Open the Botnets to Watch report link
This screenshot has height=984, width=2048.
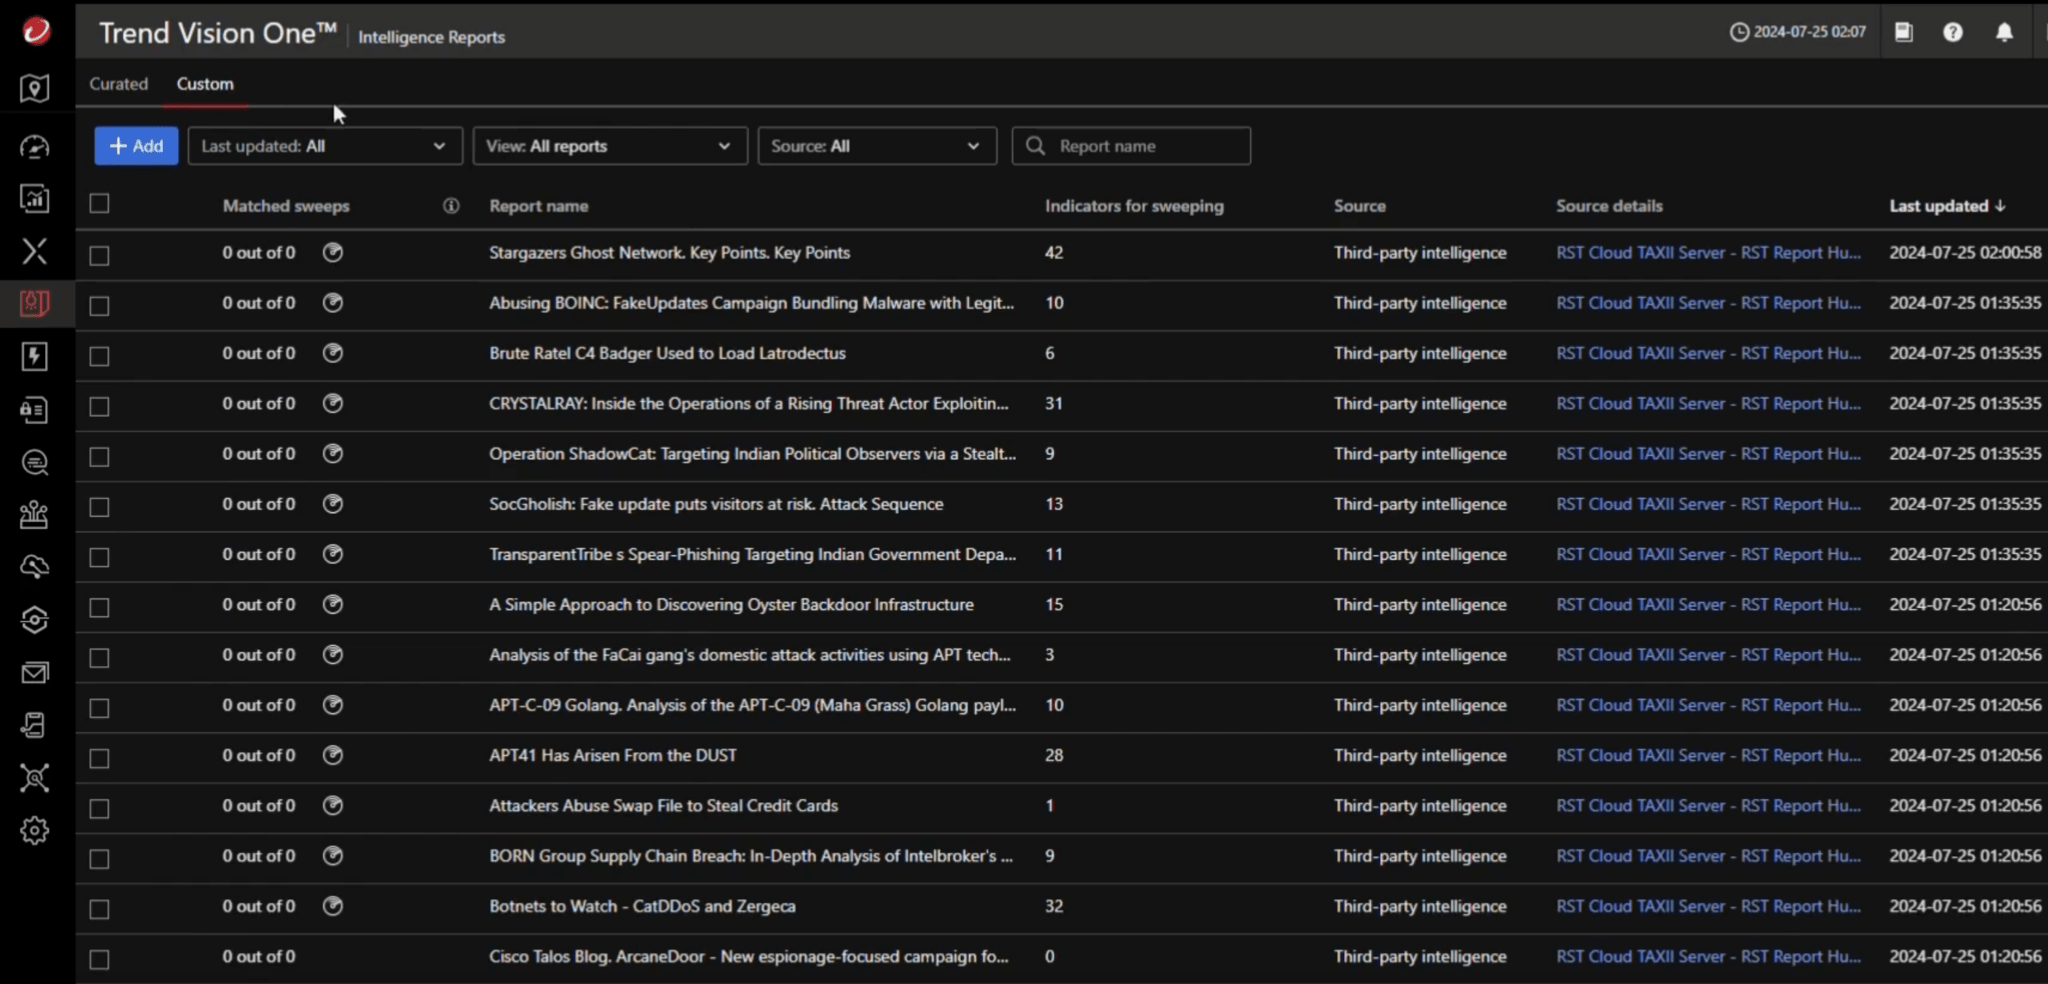point(642,906)
